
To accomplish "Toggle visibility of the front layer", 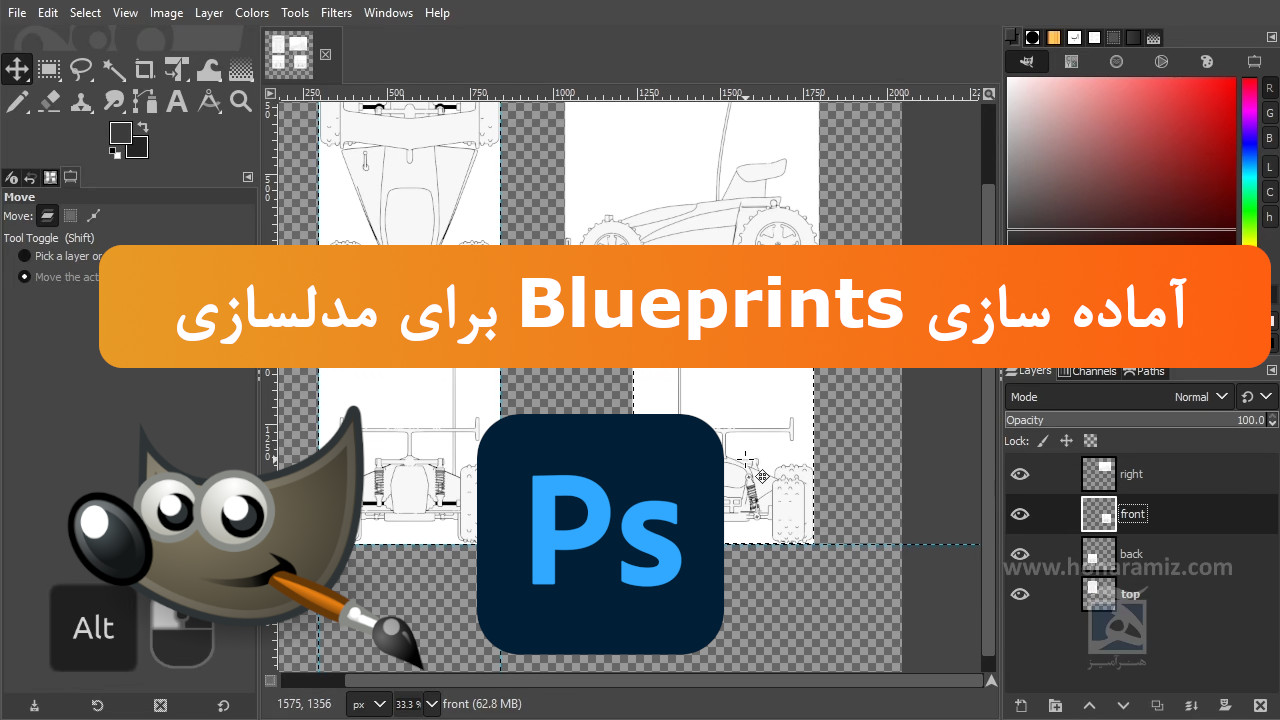I will click(1020, 514).
